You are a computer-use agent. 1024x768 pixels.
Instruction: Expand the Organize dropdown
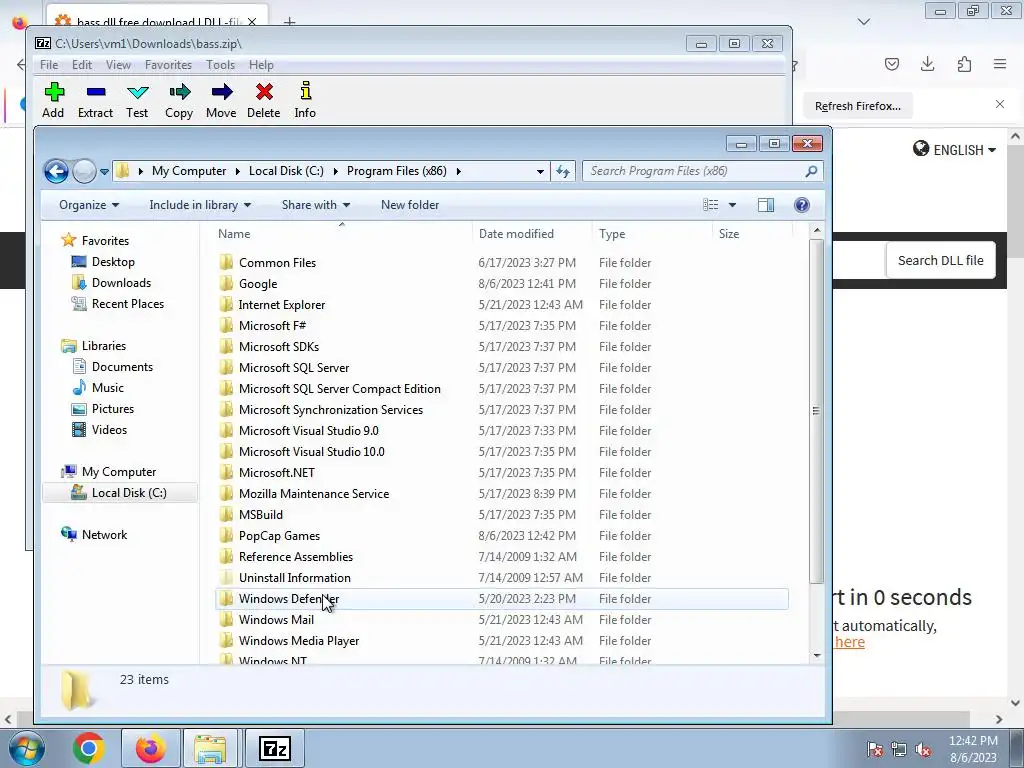89,205
